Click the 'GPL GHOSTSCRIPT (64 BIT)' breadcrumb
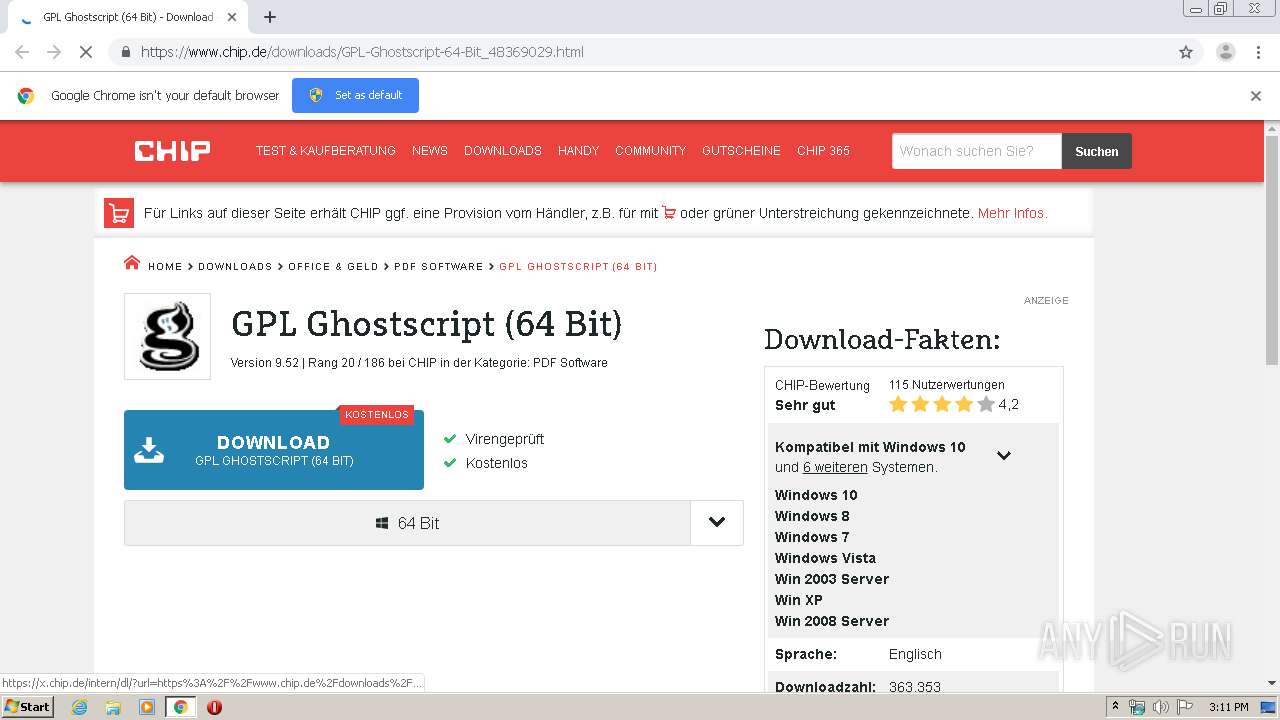 point(578,267)
